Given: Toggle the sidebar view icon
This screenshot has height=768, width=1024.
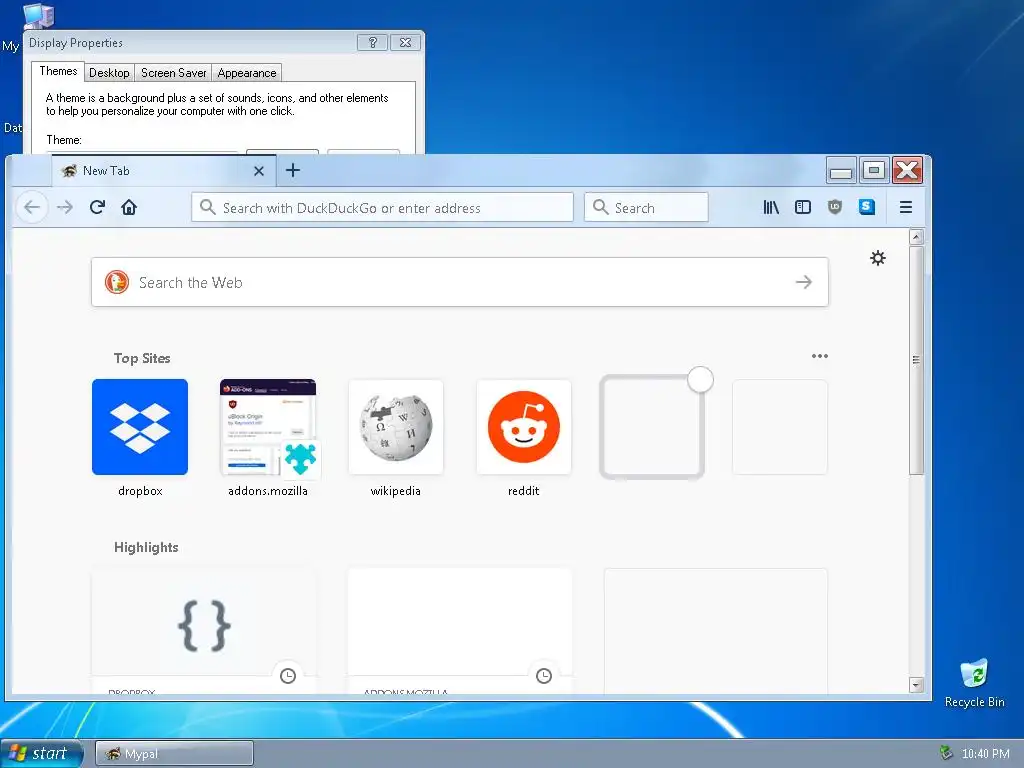Looking at the screenshot, I should click(803, 208).
